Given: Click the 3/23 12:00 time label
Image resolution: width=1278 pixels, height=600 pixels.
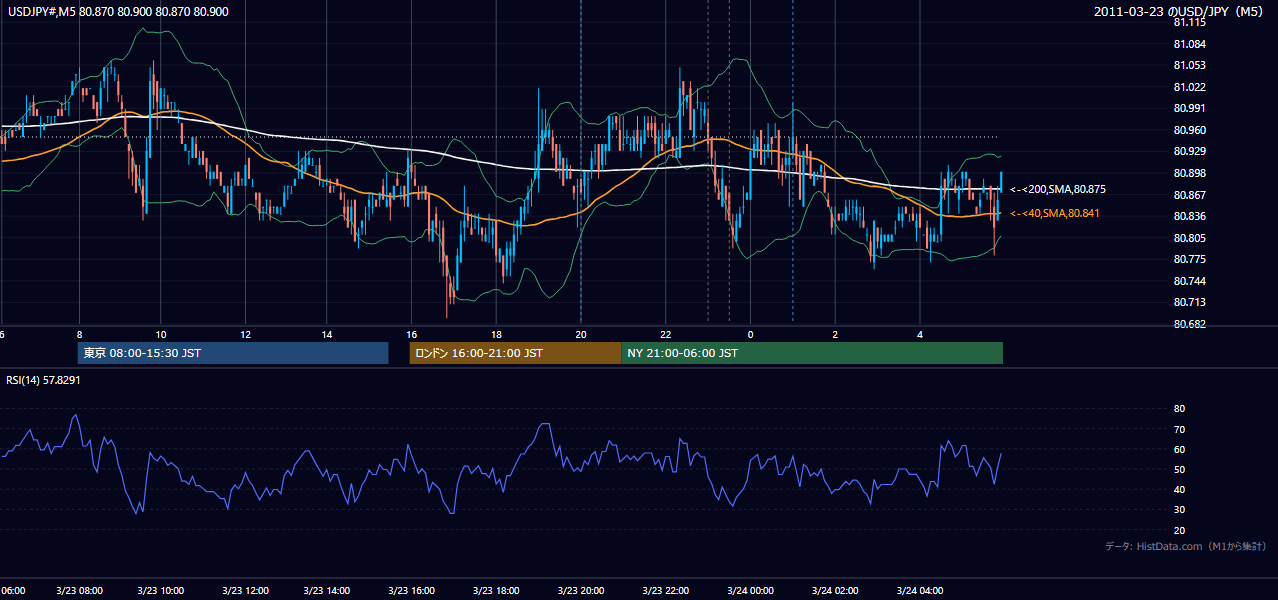Looking at the screenshot, I should (245, 591).
